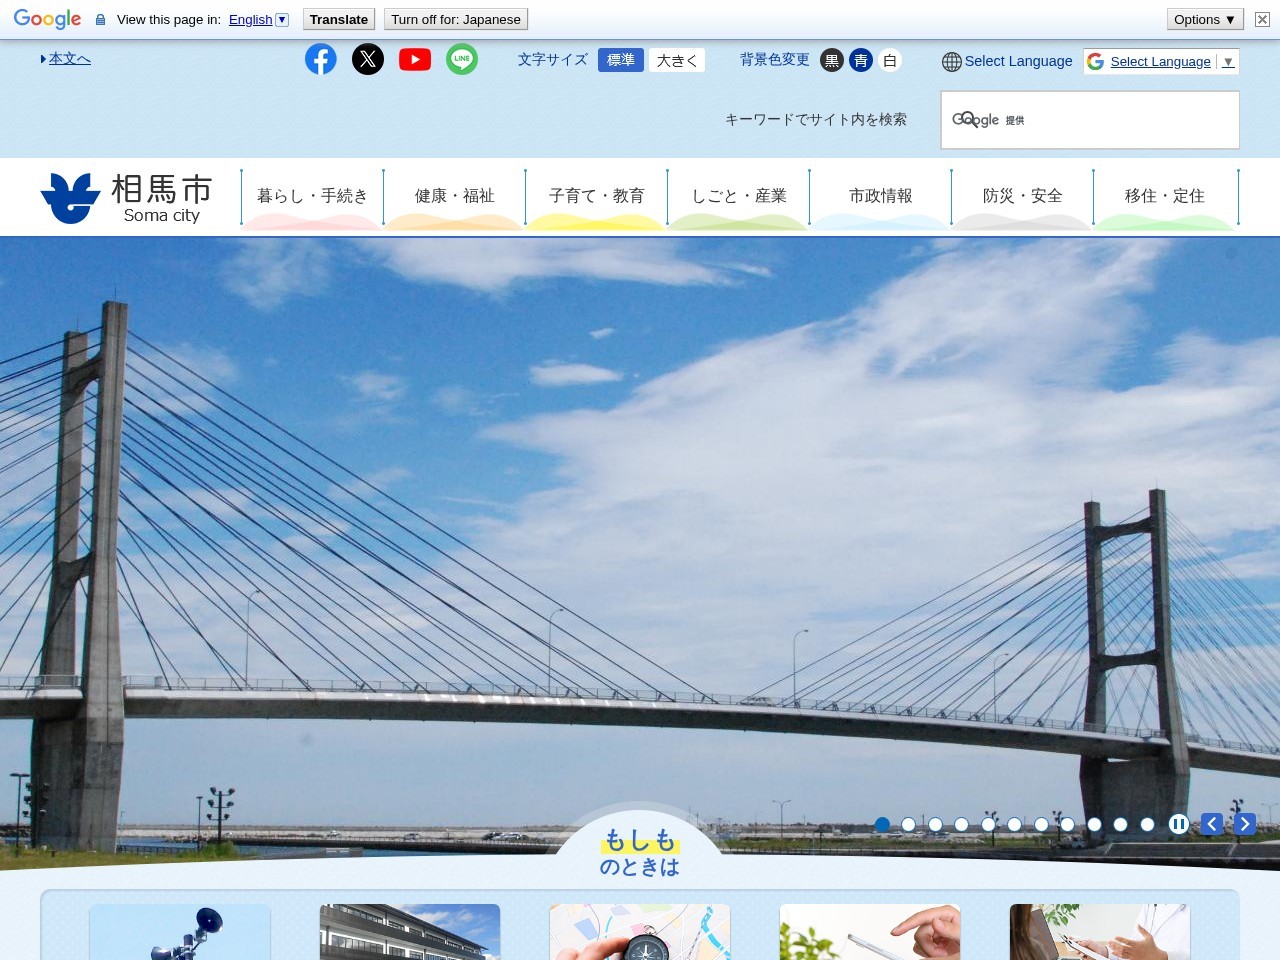Go to next slide arrow
The image size is (1280, 960).
tap(1245, 824)
